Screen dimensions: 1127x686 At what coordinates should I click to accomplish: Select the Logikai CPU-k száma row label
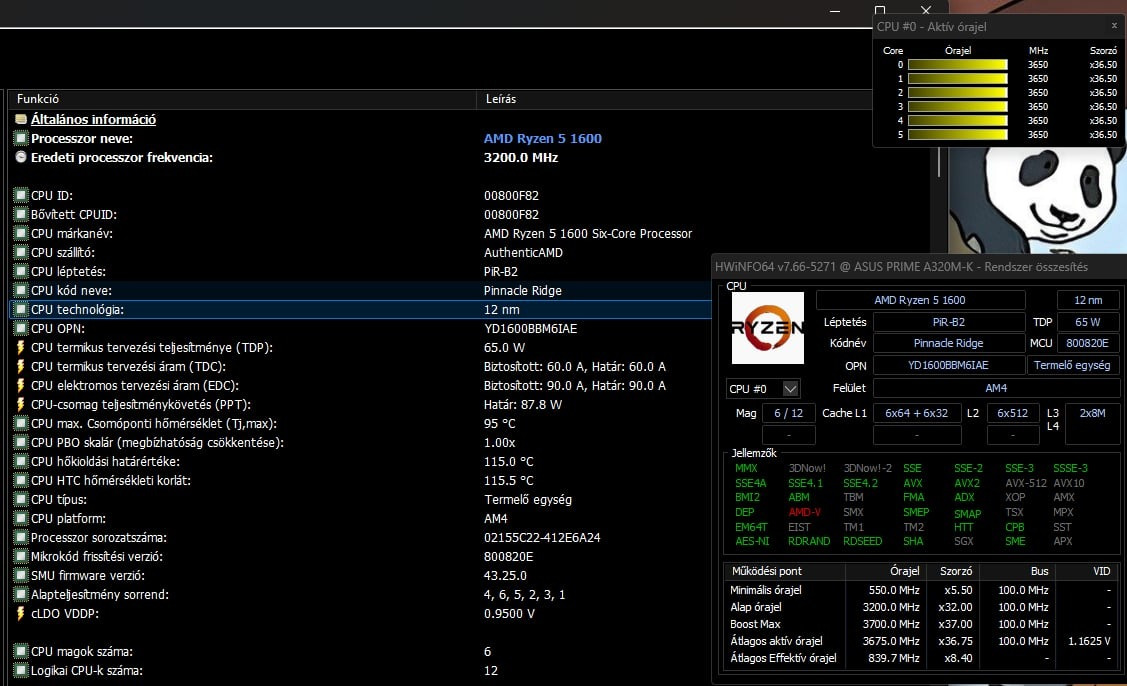coord(86,670)
